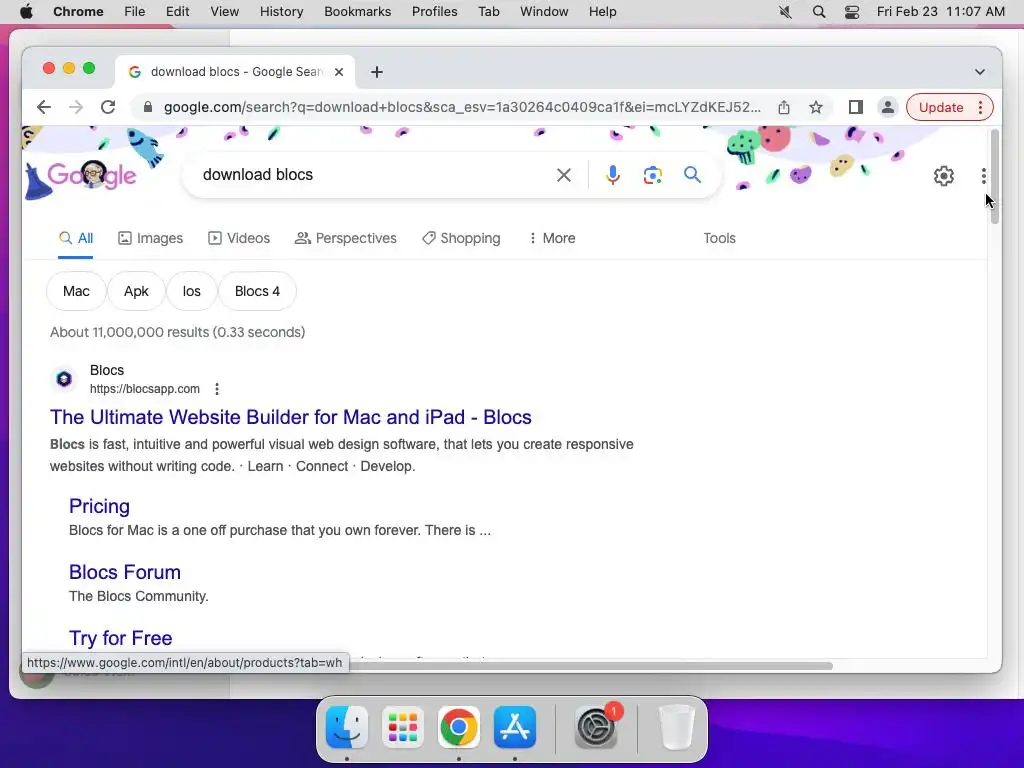Open the Profiles menu
This screenshot has width=1024, height=768.
pyautogui.click(x=434, y=12)
